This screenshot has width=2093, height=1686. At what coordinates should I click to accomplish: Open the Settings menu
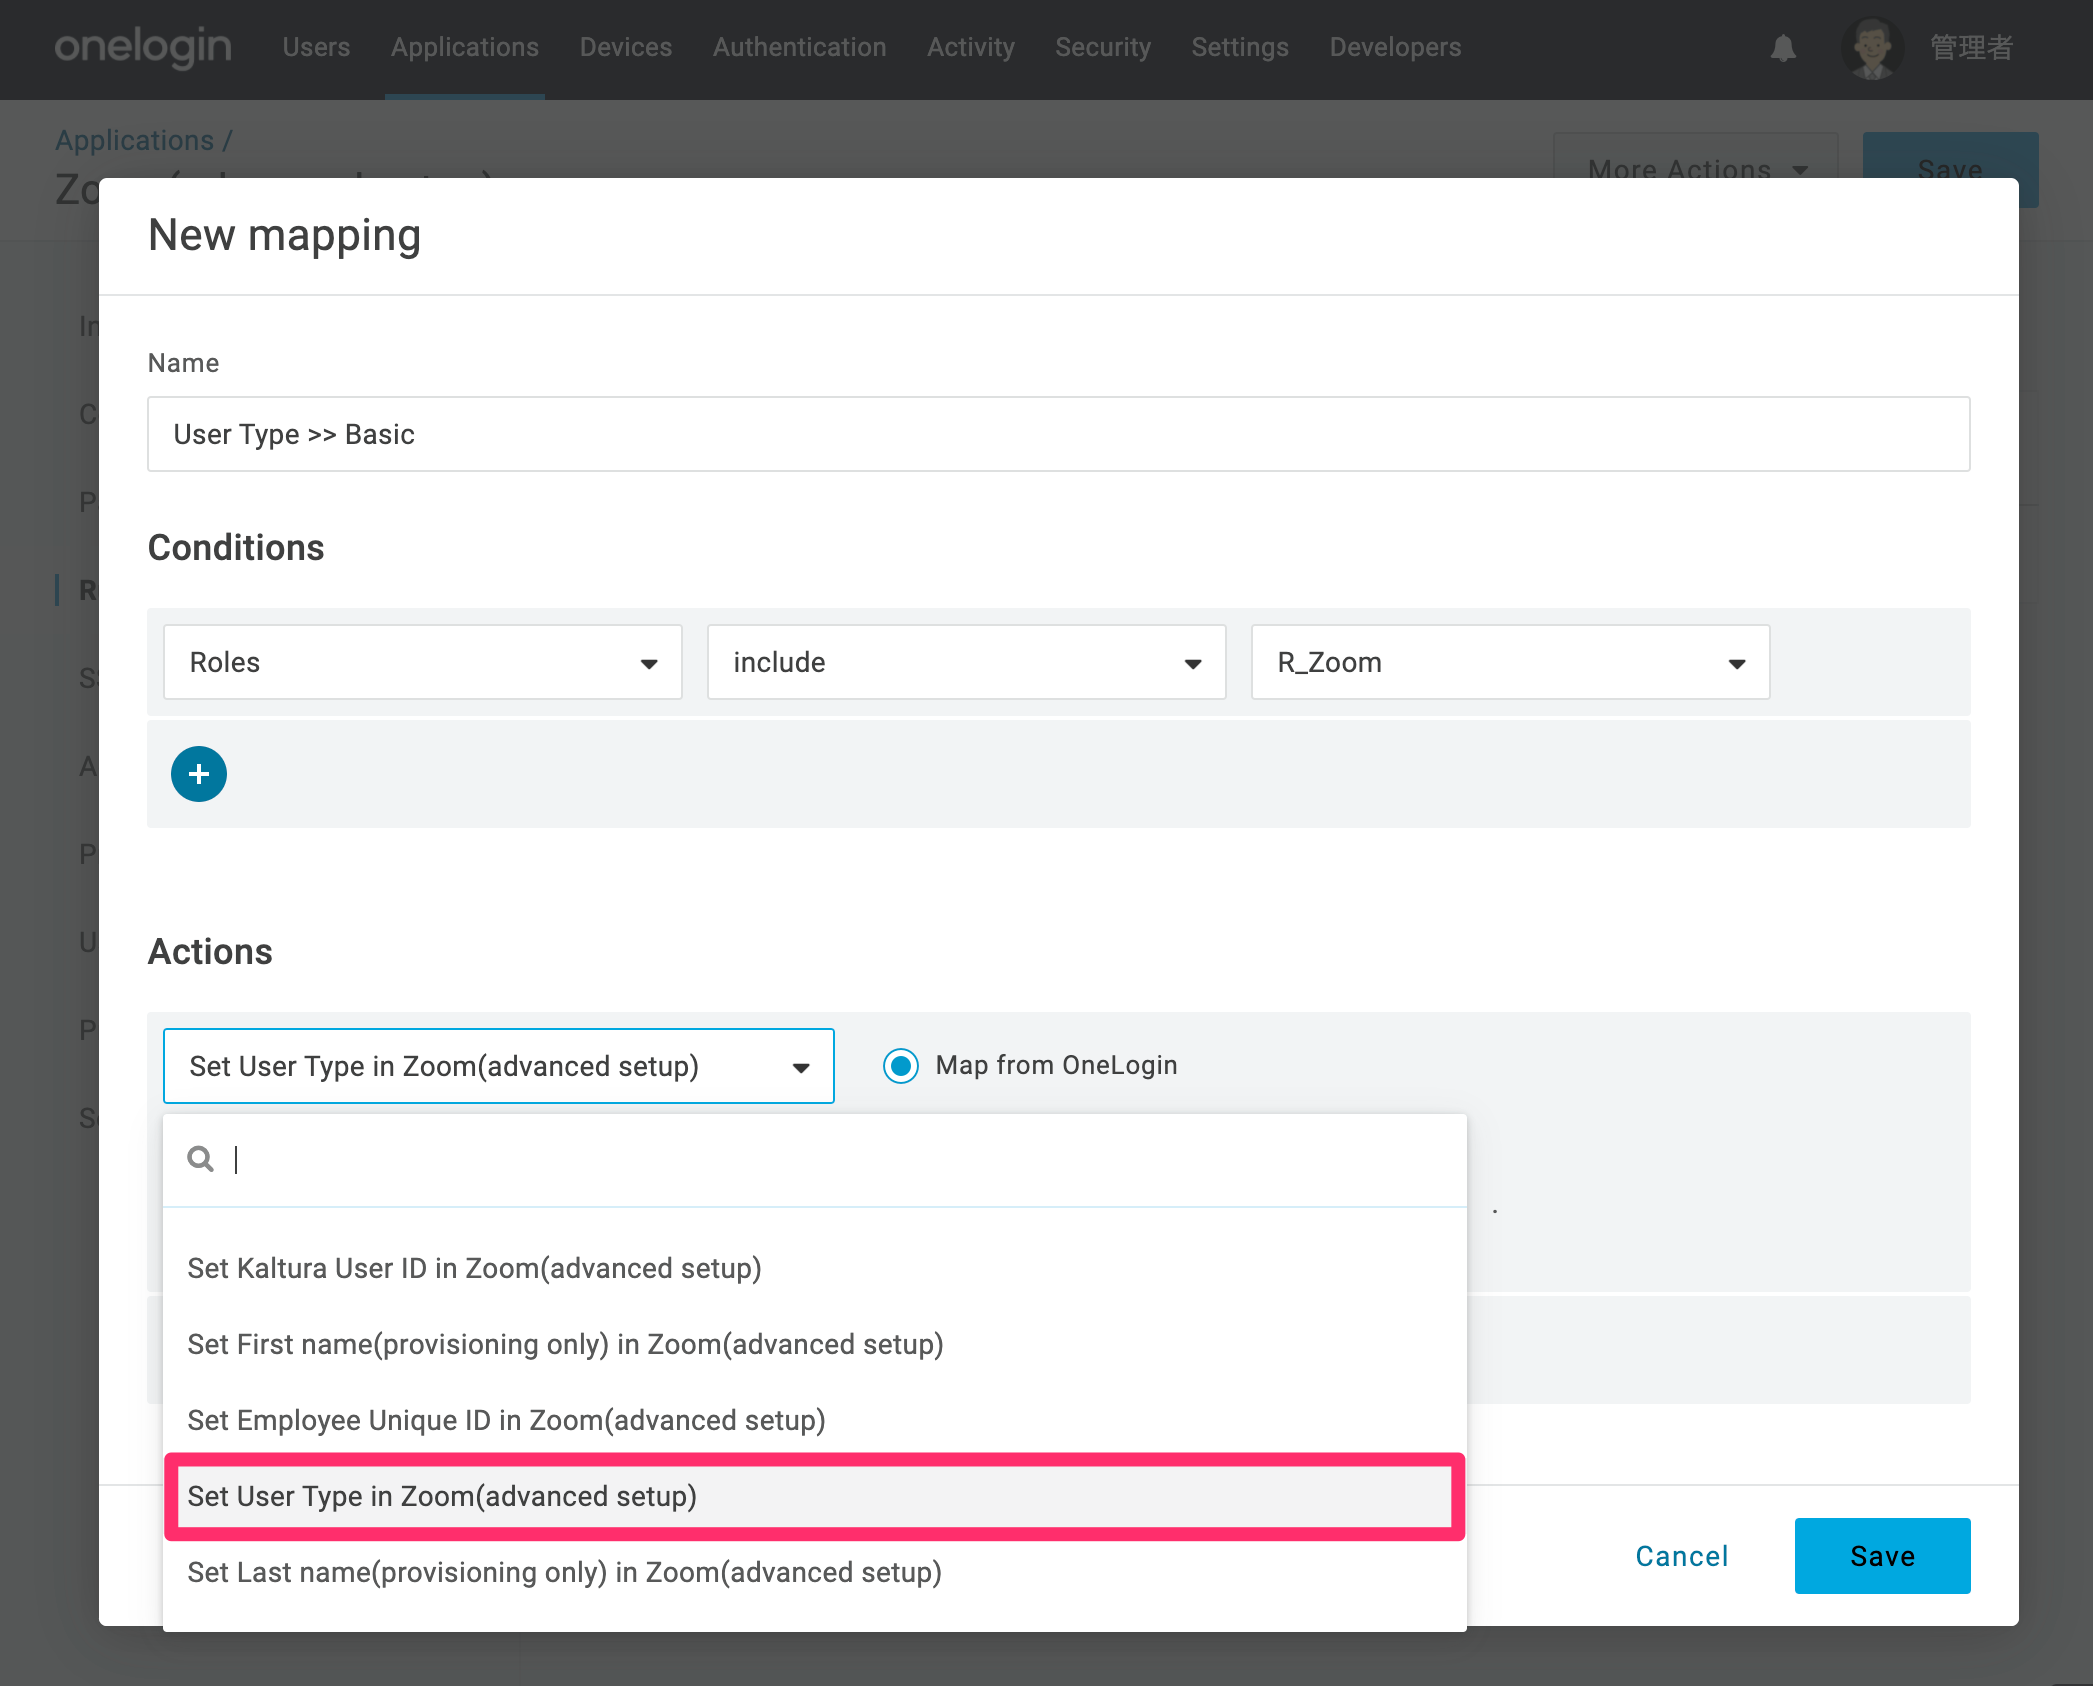[x=1240, y=47]
